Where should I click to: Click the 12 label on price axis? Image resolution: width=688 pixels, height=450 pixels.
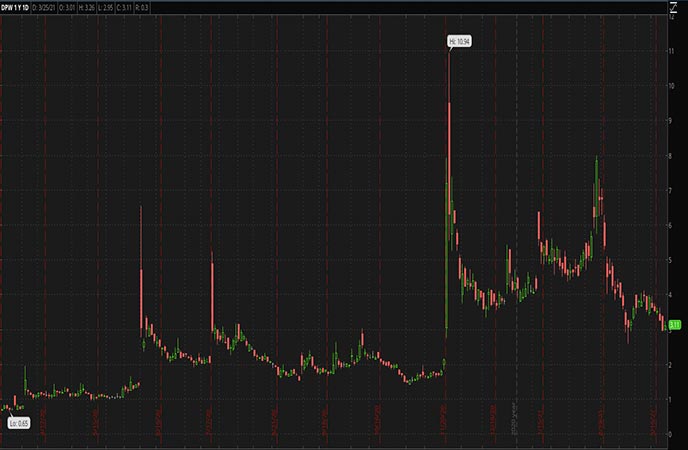coord(671,18)
